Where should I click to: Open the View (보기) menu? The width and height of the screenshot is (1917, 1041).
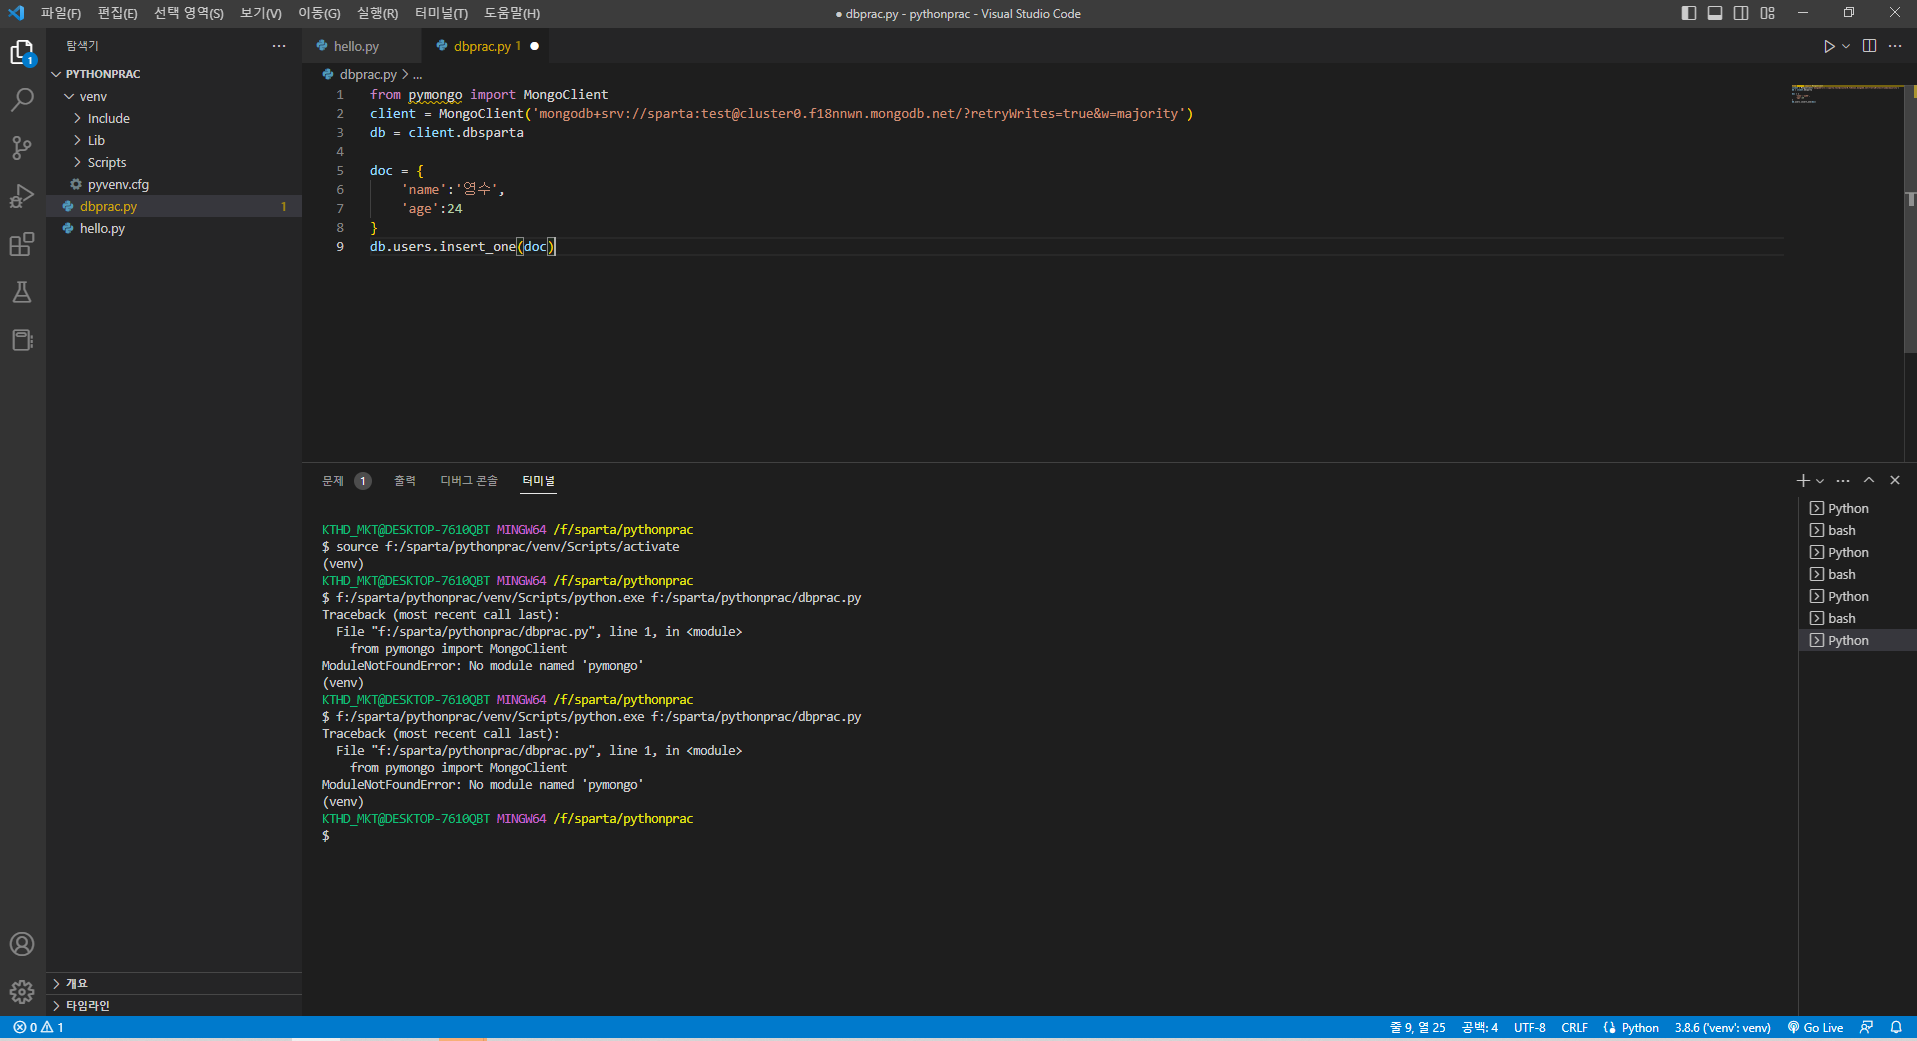click(x=261, y=13)
